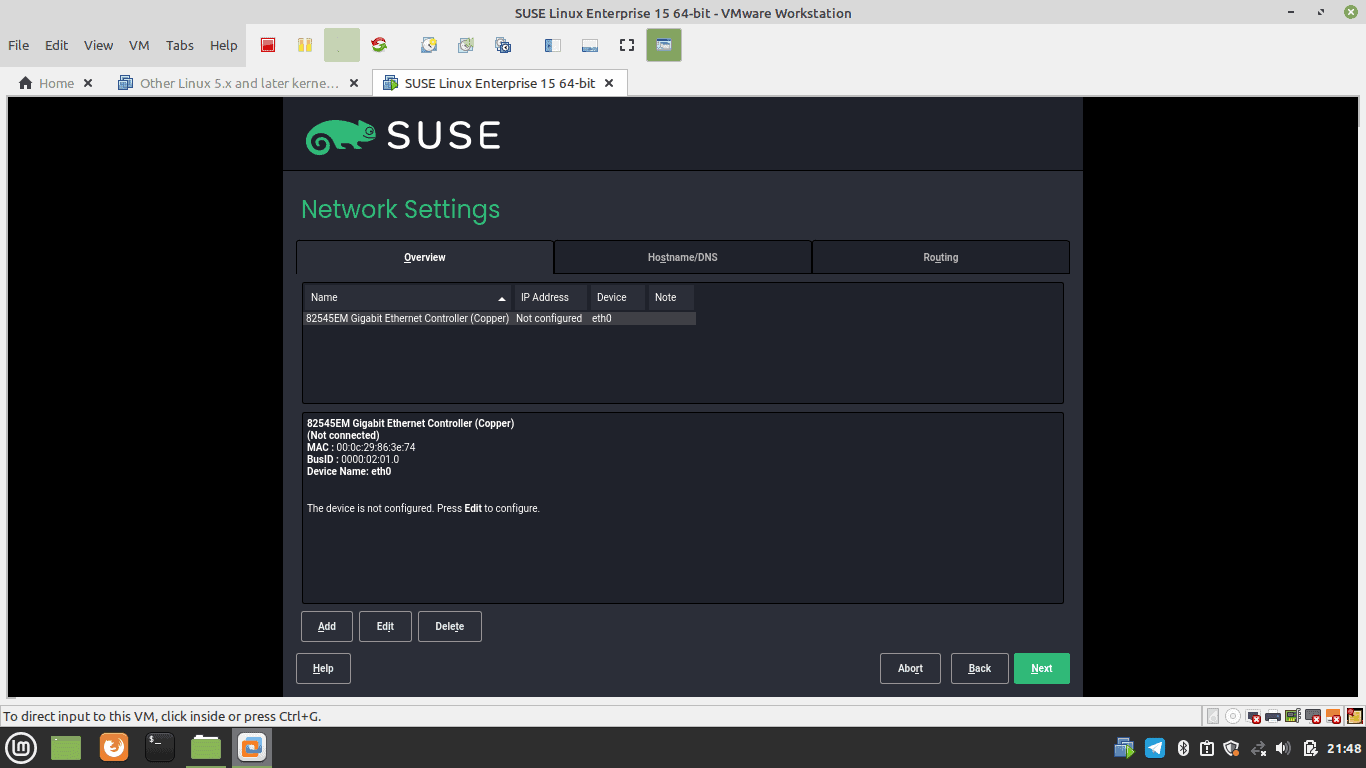Open the Linux Mint start menu
This screenshot has width=1366, height=768.
22,747
